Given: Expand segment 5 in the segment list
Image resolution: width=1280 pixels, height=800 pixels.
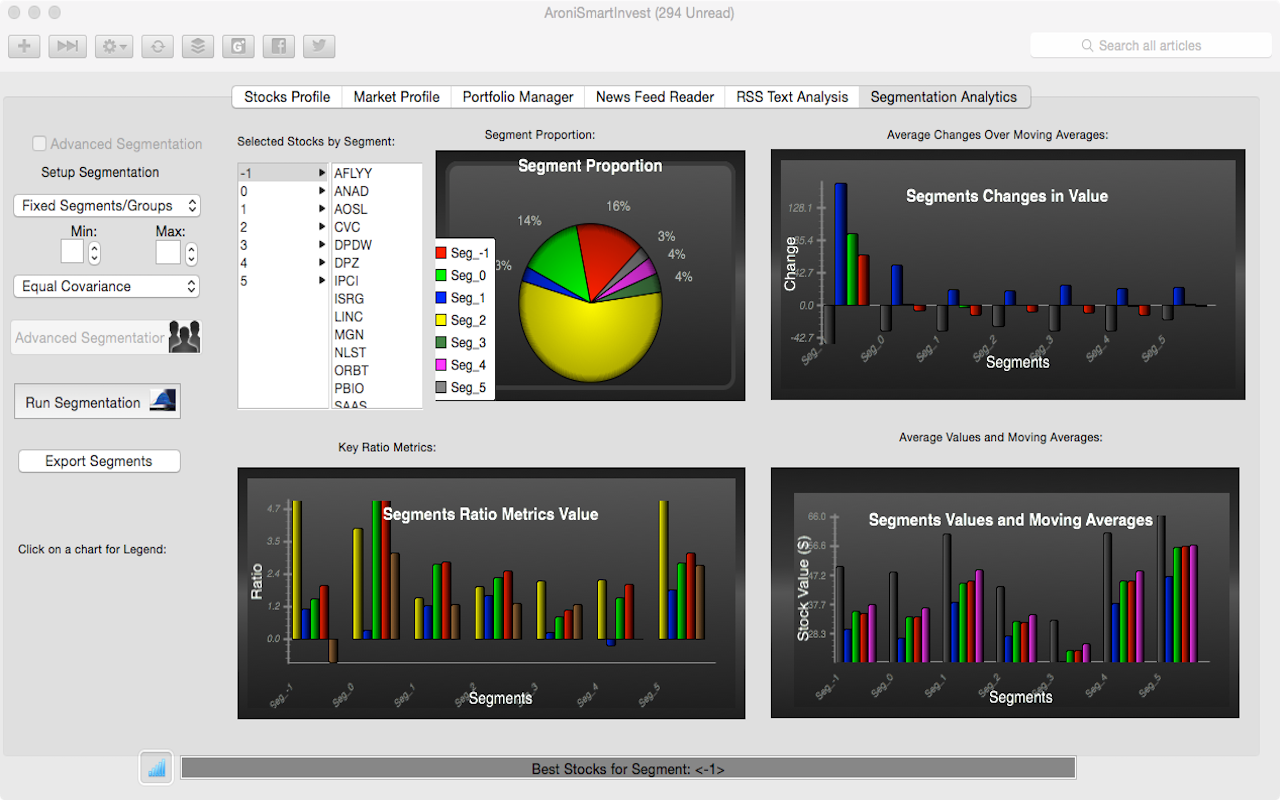Looking at the screenshot, I should click(322, 281).
